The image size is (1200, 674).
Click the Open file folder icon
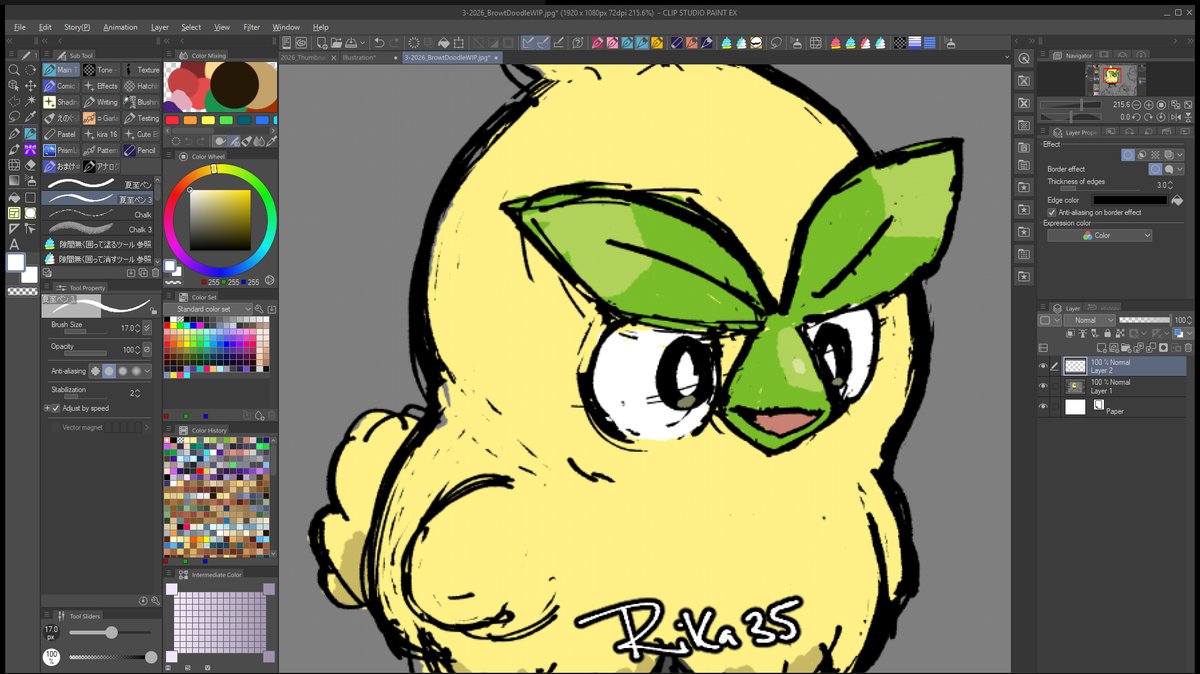[x=335, y=42]
